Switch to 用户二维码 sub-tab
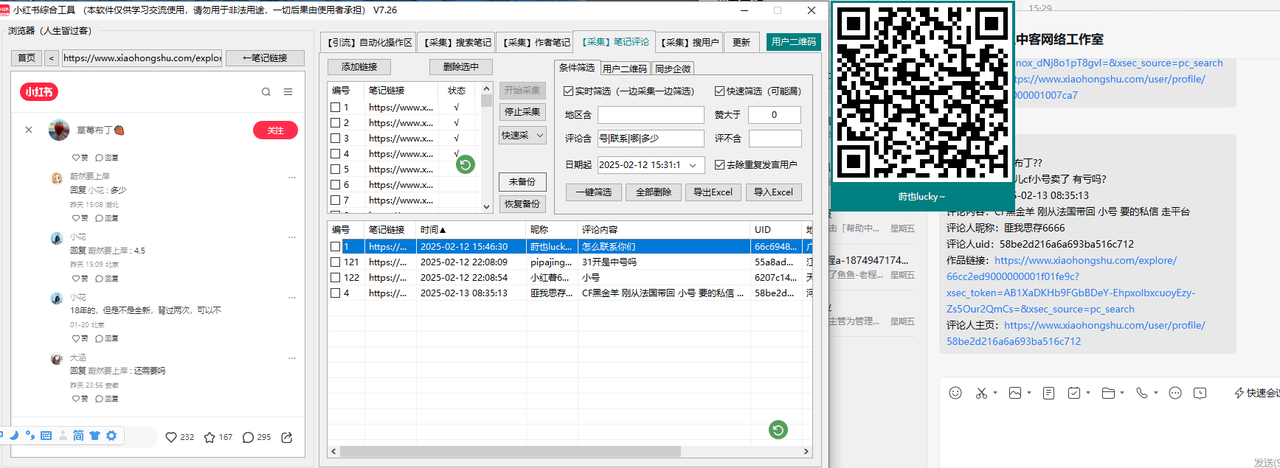This screenshot has height=468, width=1280. pos(625,69)
